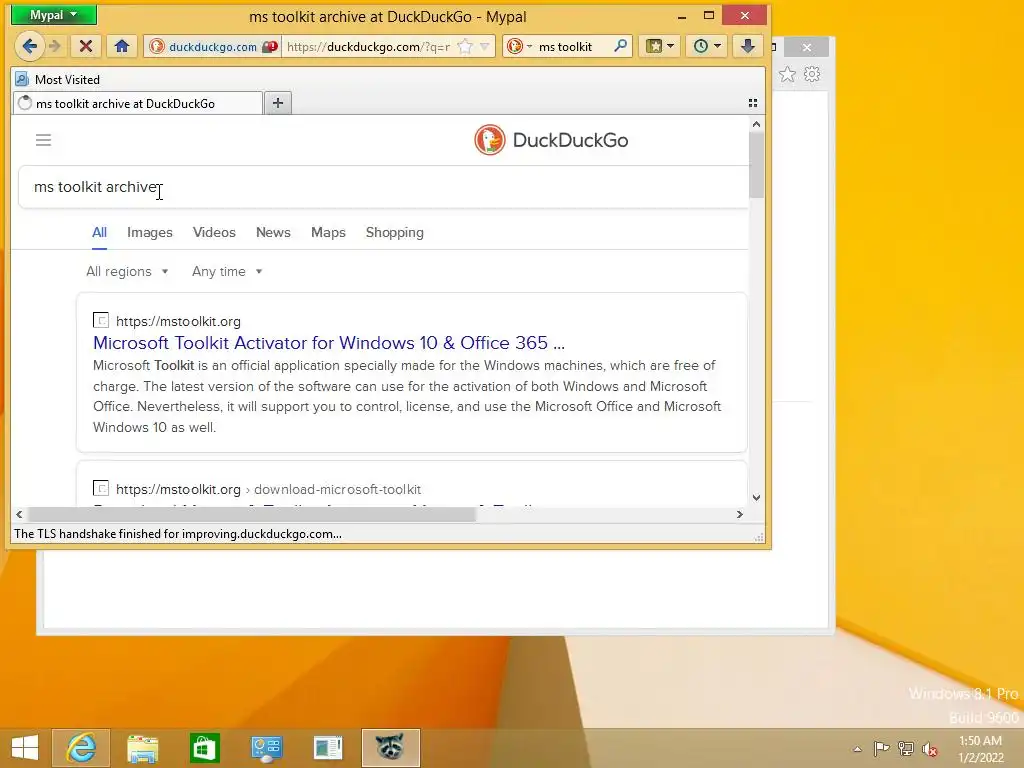Expand the Any time filter
1024x768 pixels.
tap(227, 272)
